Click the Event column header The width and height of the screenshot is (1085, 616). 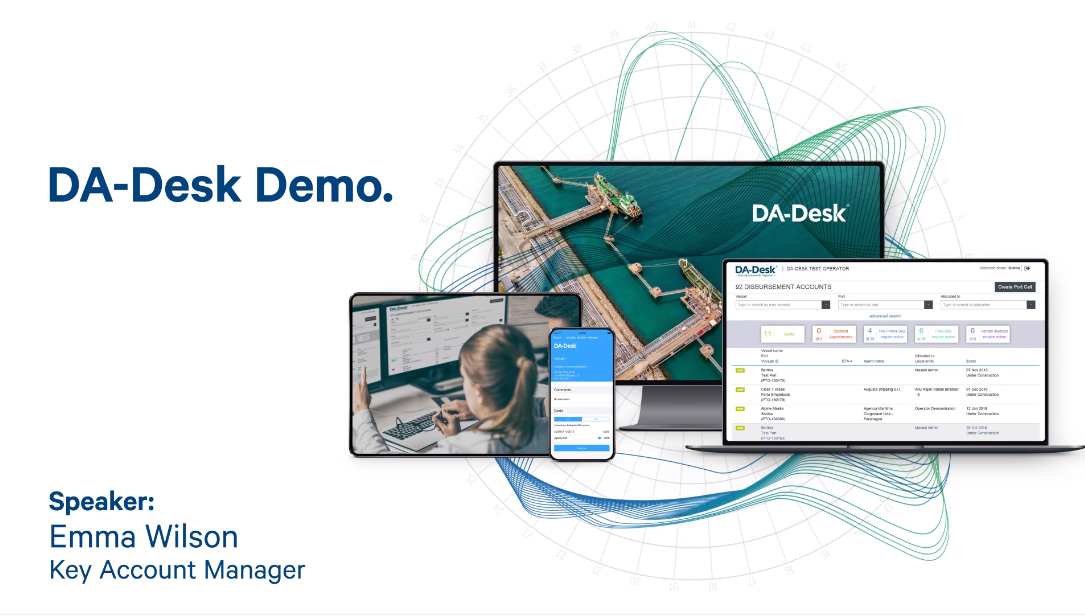(971, 361)
